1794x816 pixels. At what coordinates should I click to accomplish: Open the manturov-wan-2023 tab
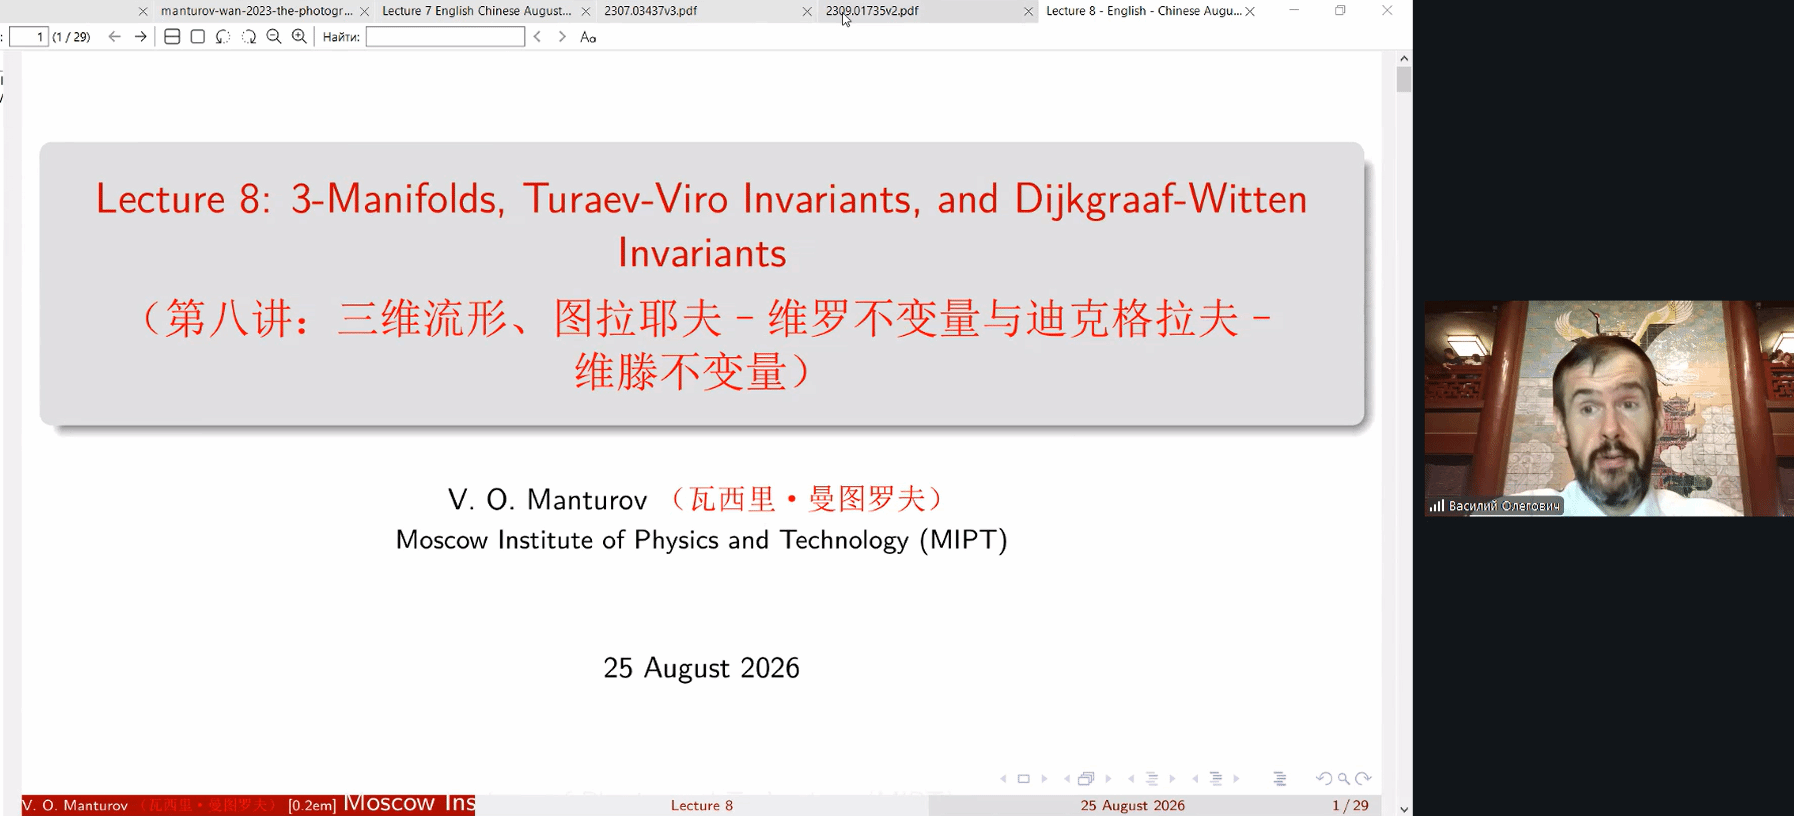(257, 11)
